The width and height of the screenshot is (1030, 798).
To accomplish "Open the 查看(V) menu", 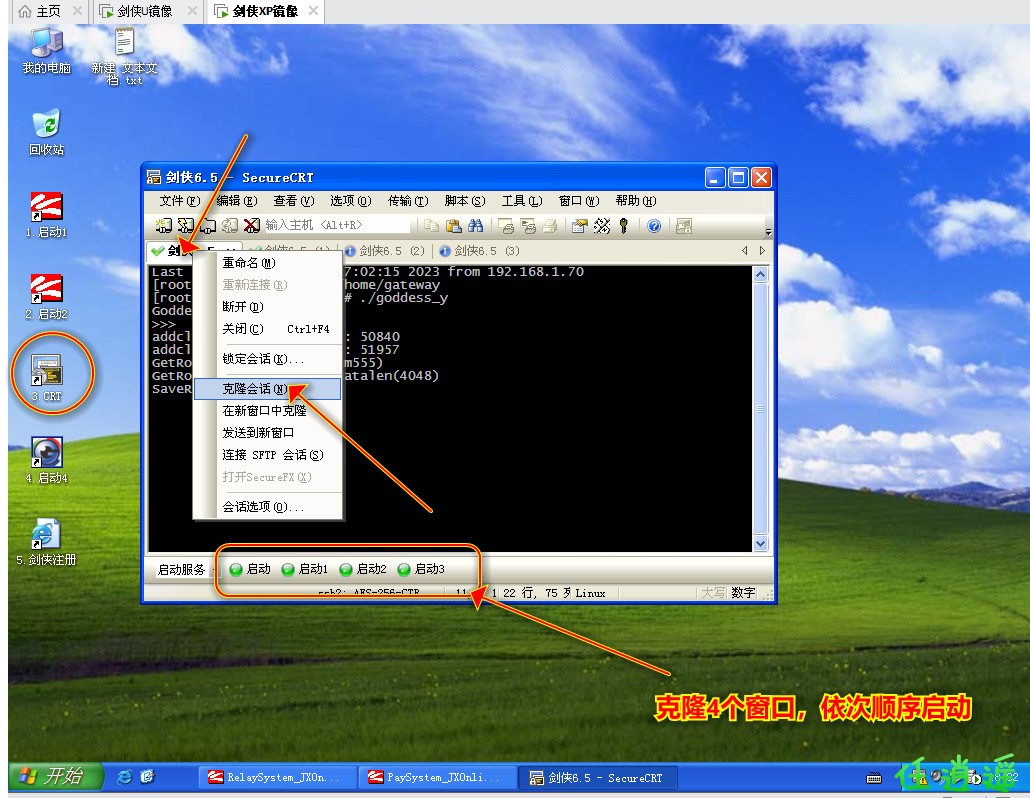I will point(294,201).
